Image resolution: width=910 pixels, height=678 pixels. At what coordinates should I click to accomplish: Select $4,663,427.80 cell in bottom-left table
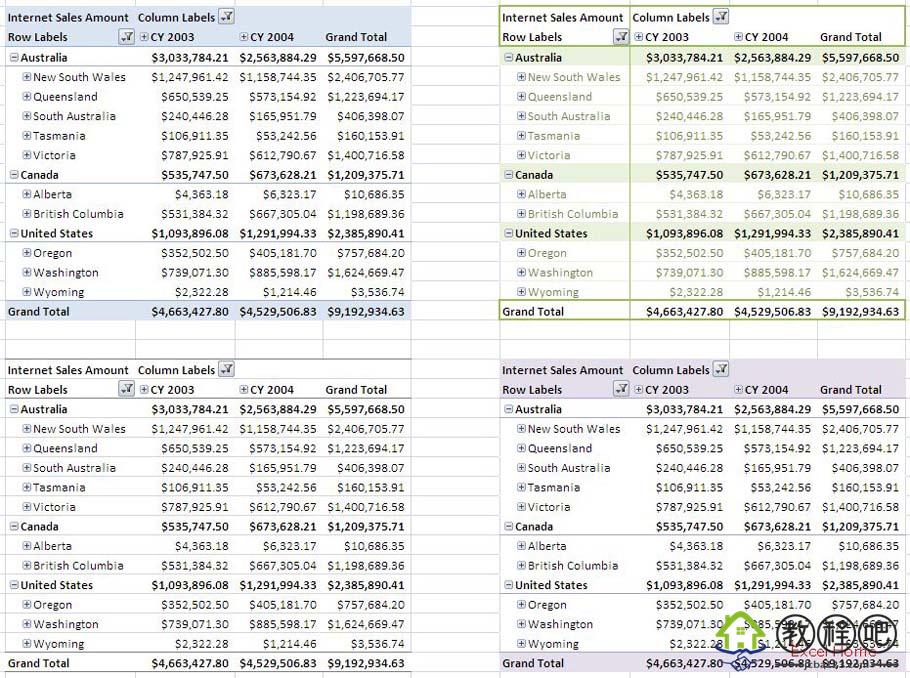[x=190, y=663]
